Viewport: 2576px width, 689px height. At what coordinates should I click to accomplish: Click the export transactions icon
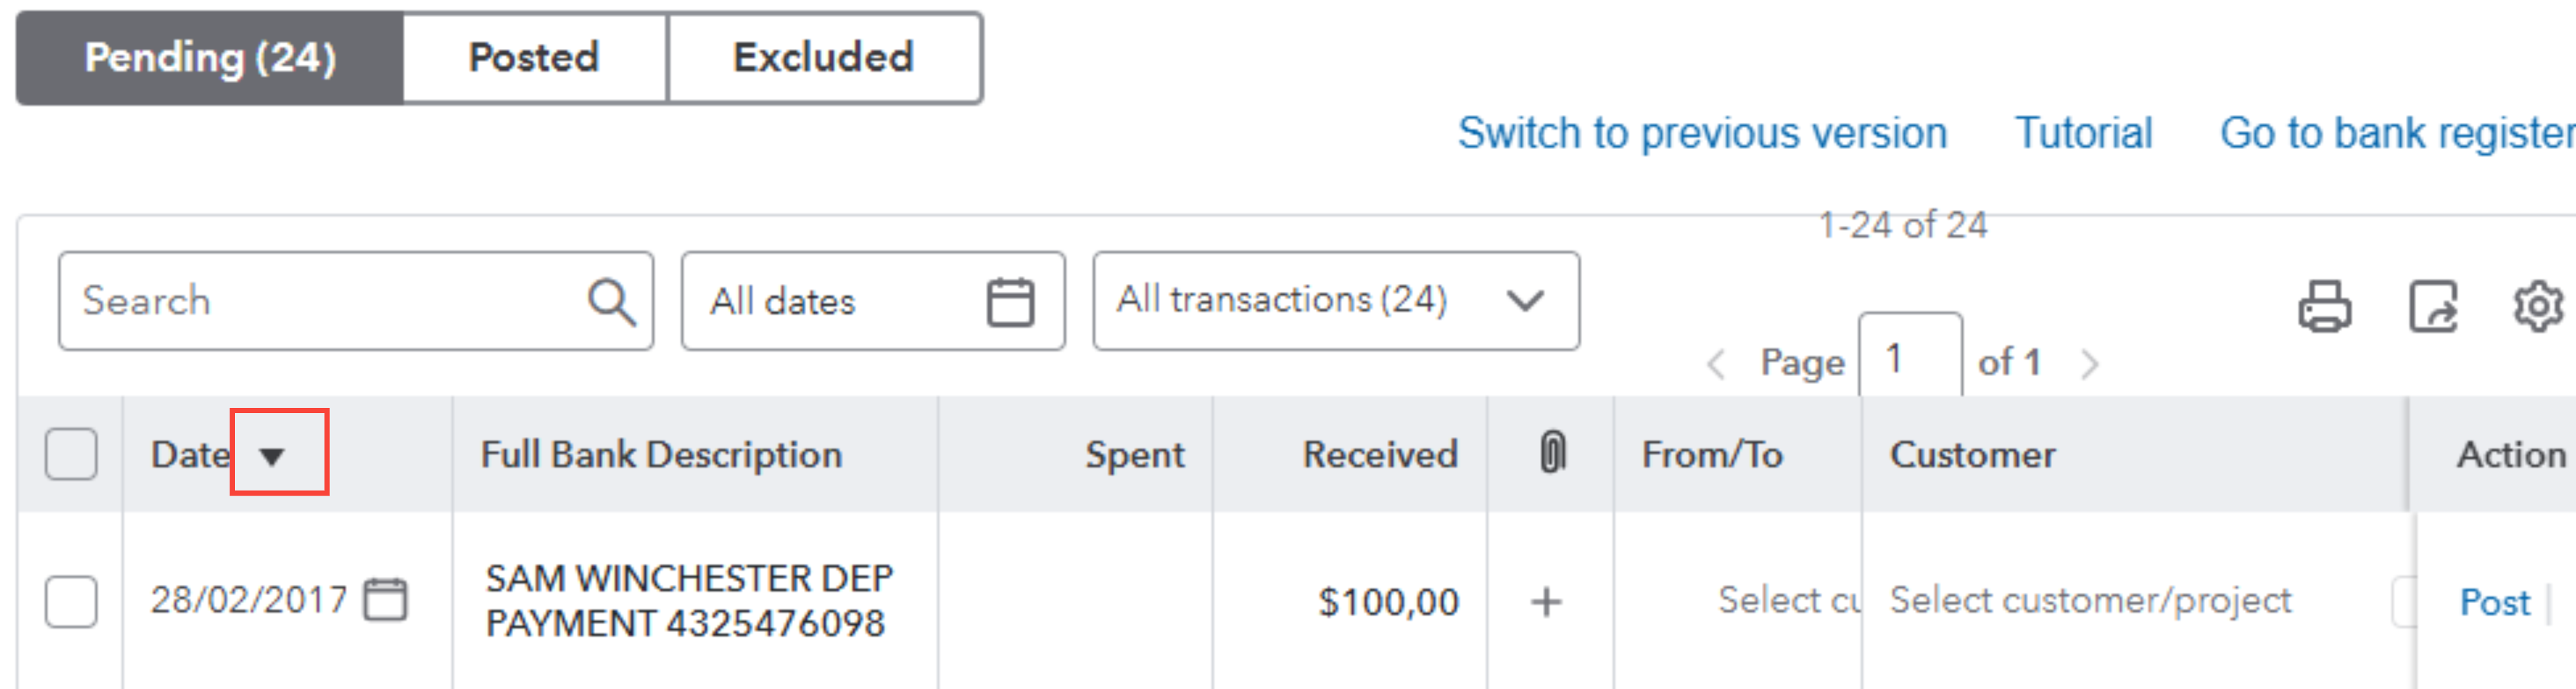tap(2433, 305)
